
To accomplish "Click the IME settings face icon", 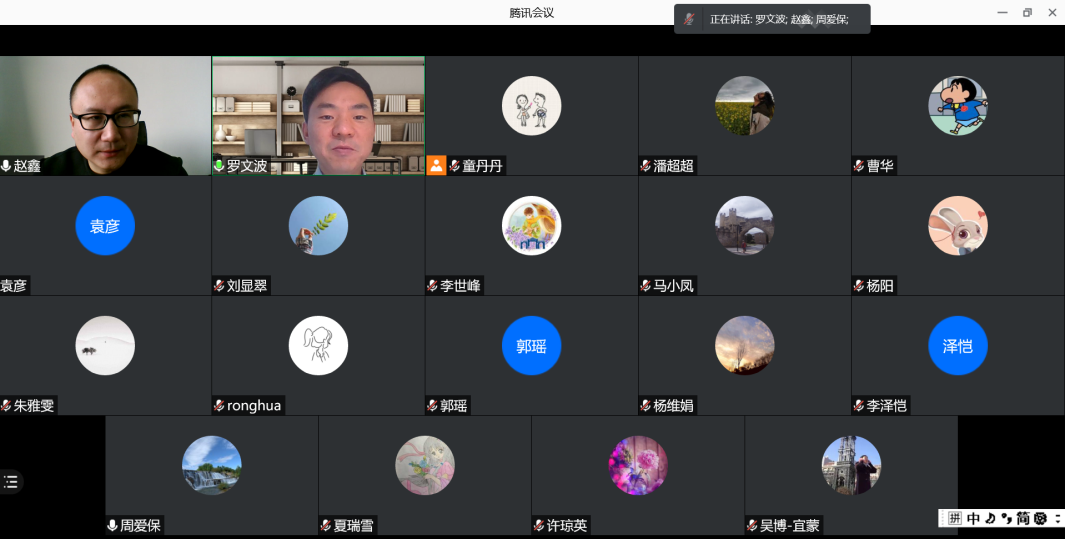I will [x=1040, y=518].
